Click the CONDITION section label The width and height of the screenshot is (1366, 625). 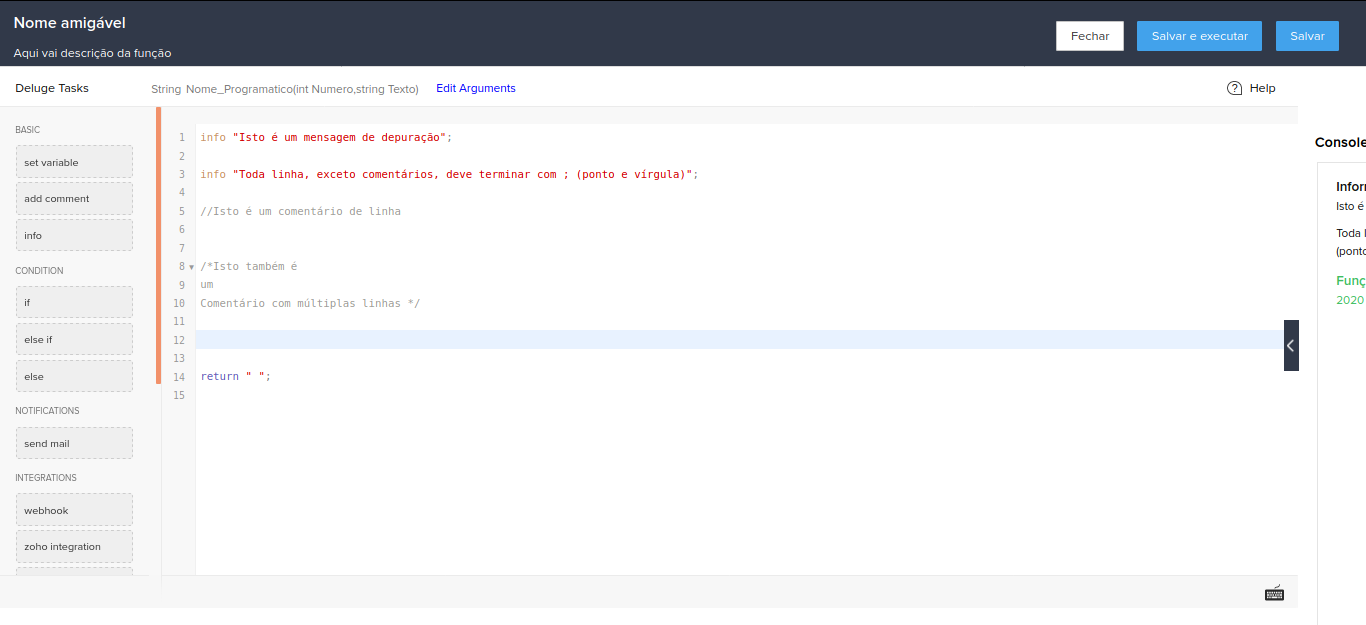[39, 271]
